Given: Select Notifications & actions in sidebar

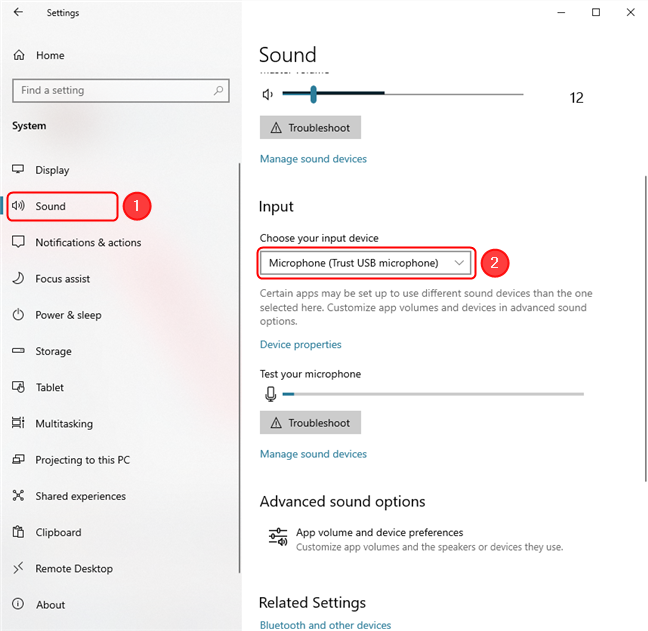Looking at the screenshot, I should 88,243.
